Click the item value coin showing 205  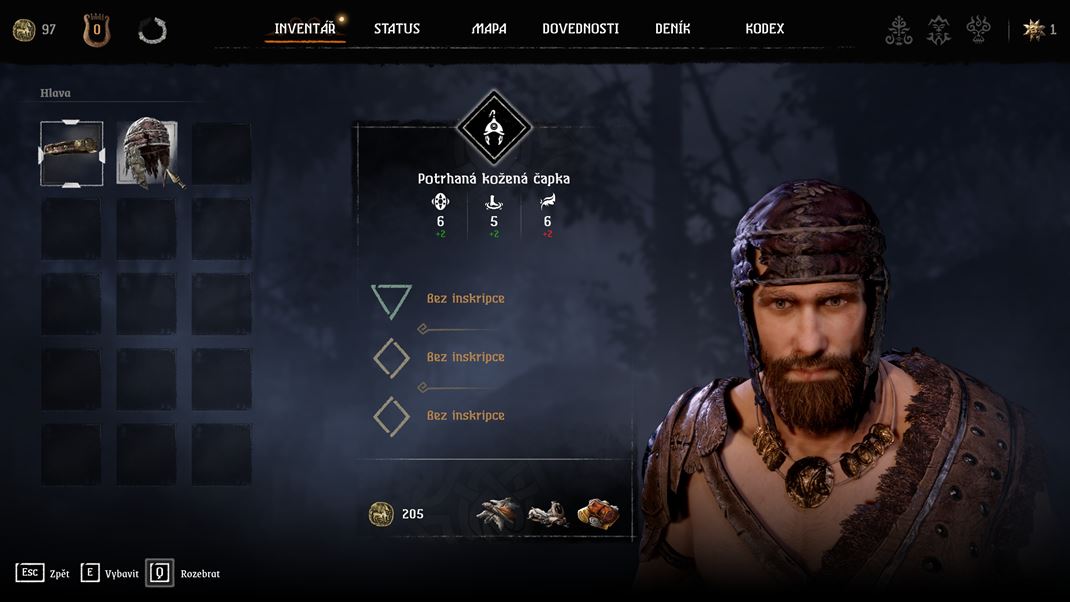point(381,514)
